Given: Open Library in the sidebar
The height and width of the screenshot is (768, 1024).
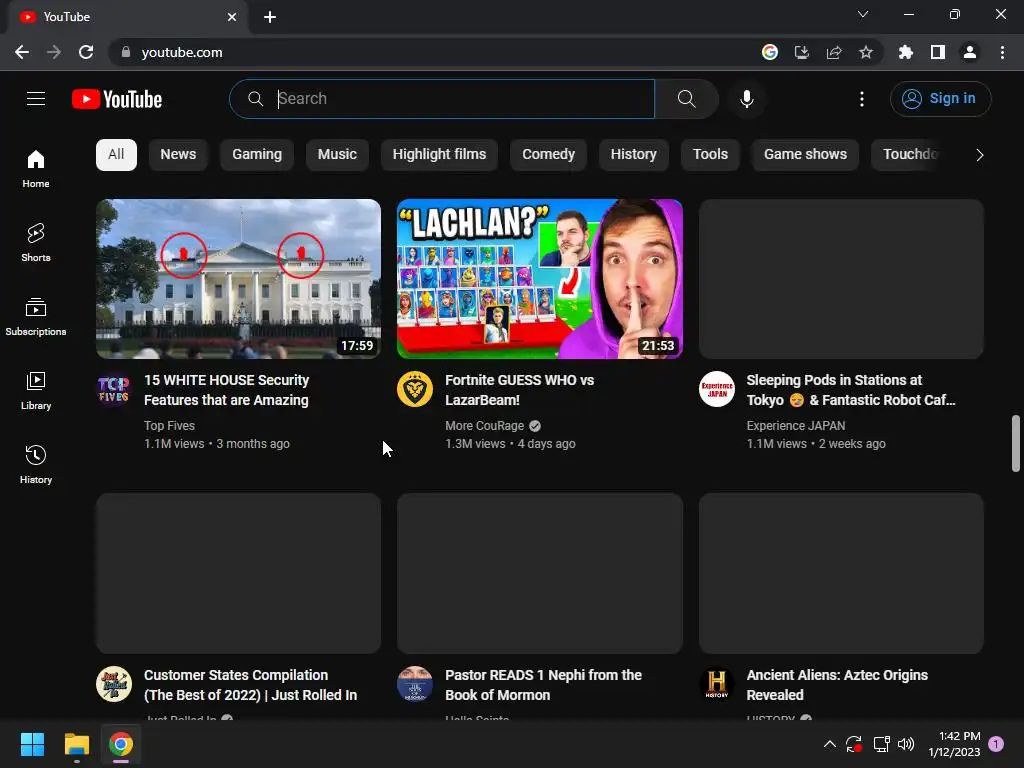Looking at the screenshot, I should click(x=36, y=391).
